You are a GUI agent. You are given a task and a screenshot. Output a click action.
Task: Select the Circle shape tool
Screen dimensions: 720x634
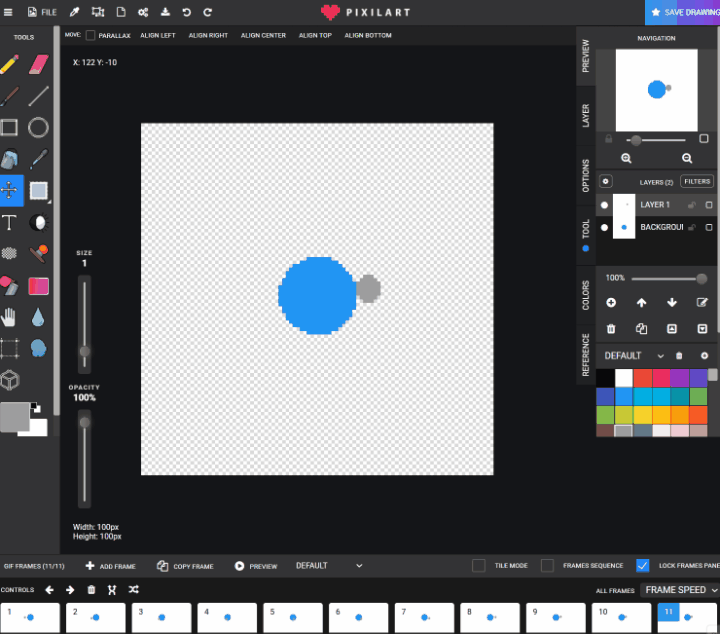[39, 127]
